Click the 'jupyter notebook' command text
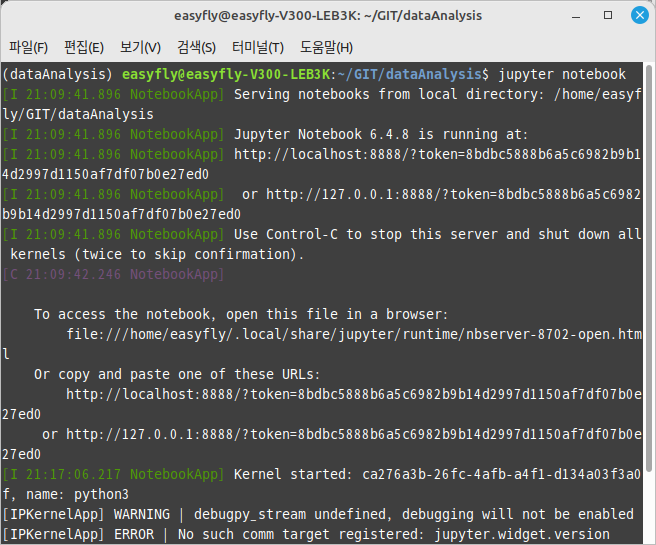Screen dimensions: 656x545 [562, 74]
